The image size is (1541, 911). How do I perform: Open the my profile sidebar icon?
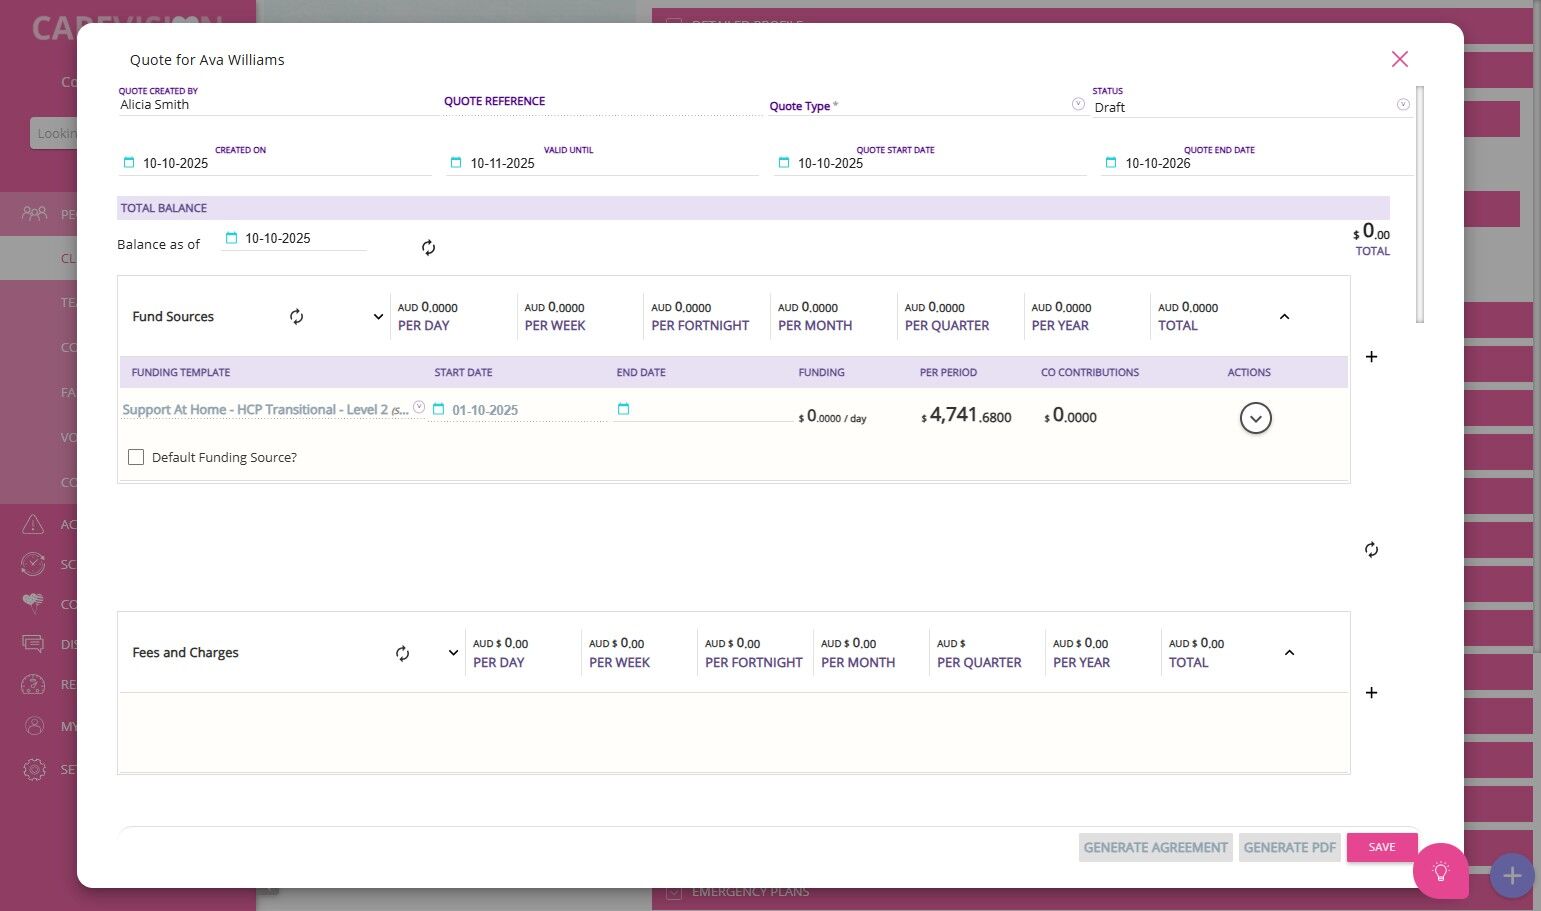coord(33,726)
